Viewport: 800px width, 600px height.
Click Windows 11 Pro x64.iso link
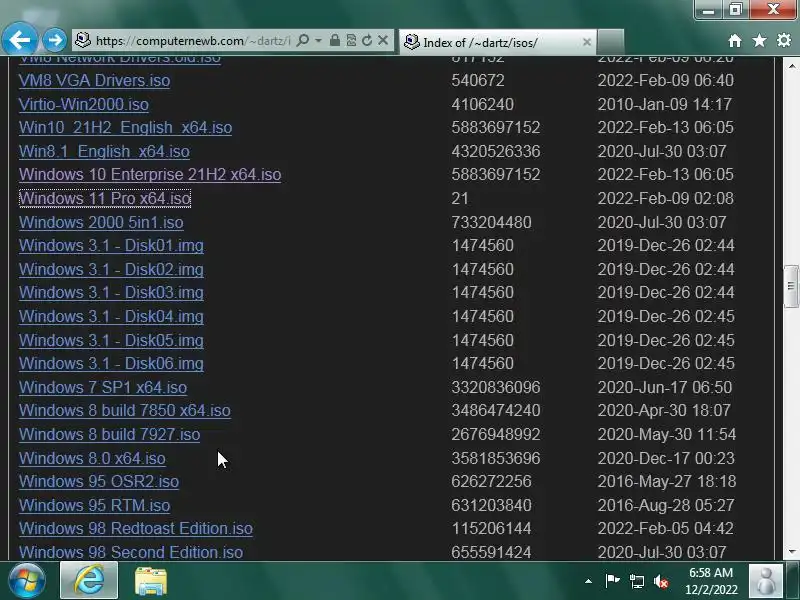105,198
